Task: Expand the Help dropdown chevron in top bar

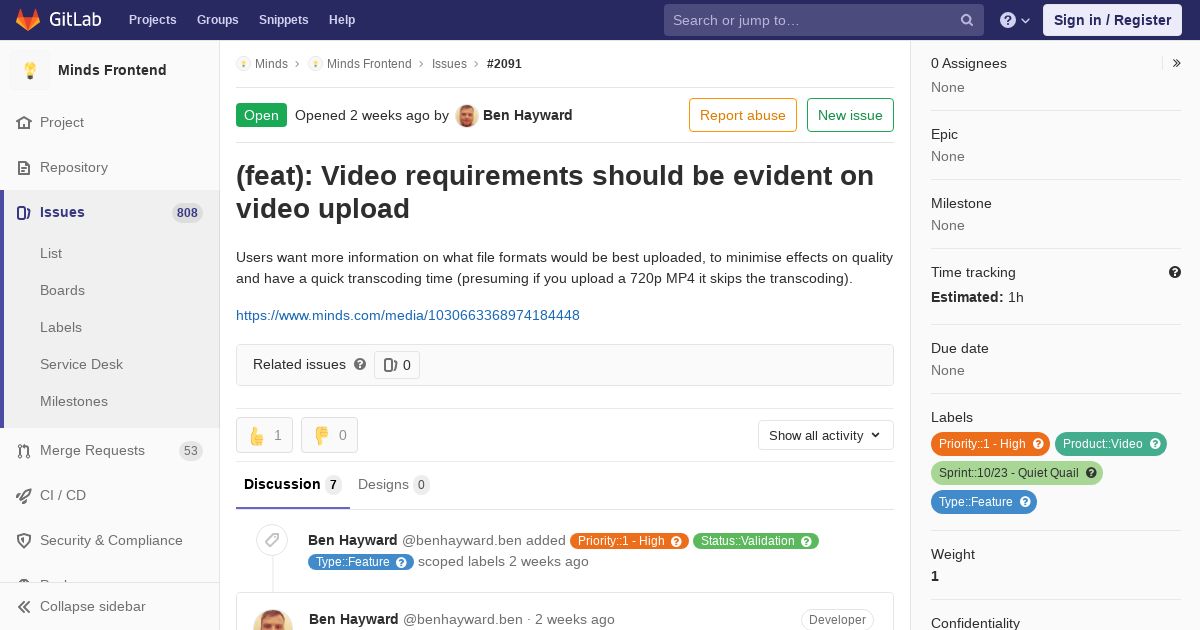Action: 1026,20
